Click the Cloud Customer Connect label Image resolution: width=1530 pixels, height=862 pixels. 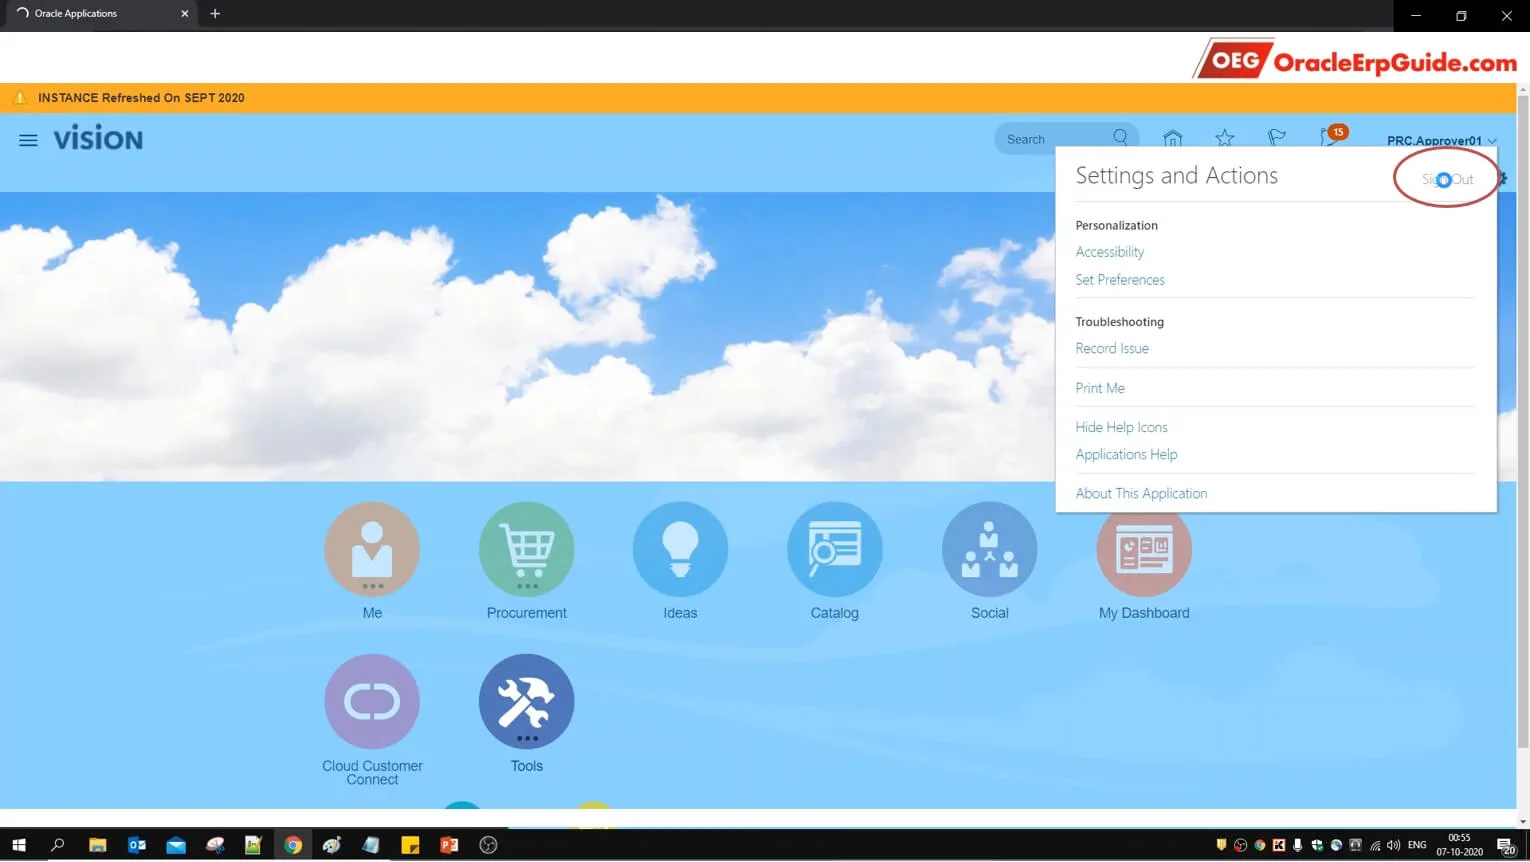[372, 772]
